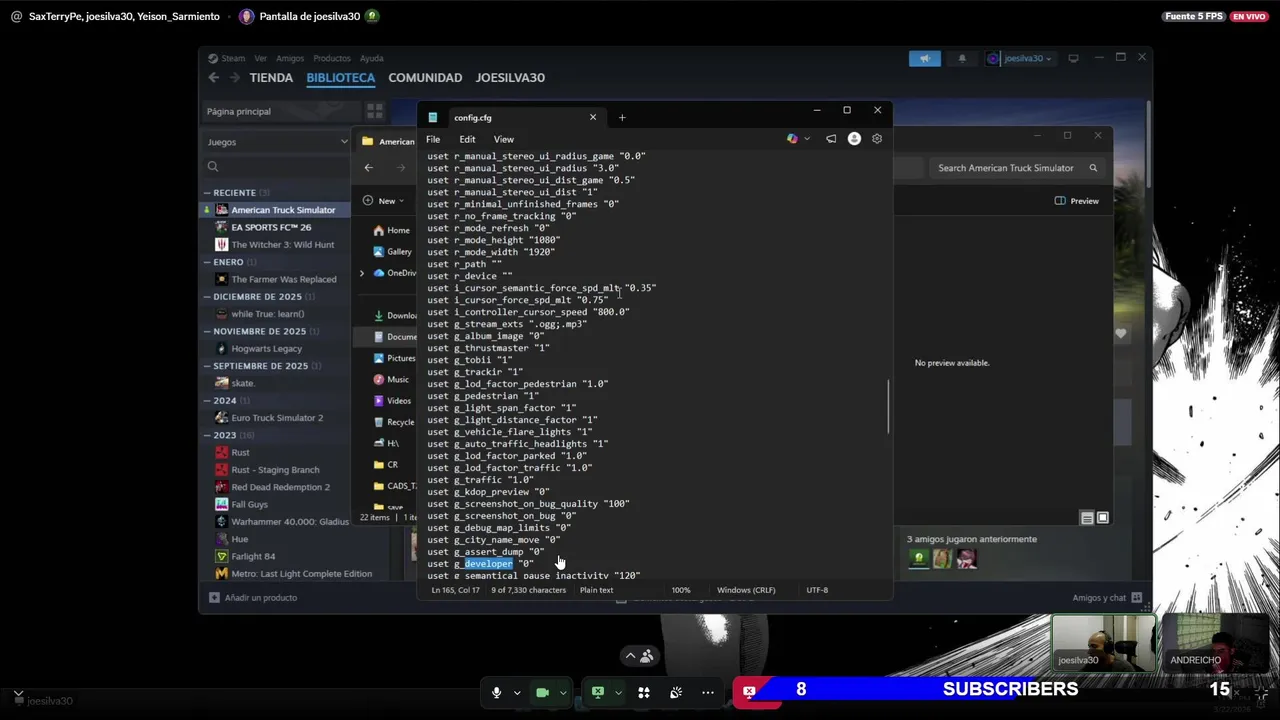1280x720 pixels.
Task: Click Steam Big Picture mode monitor icon
Action: pyautogui.click(x=1073, y=58)
